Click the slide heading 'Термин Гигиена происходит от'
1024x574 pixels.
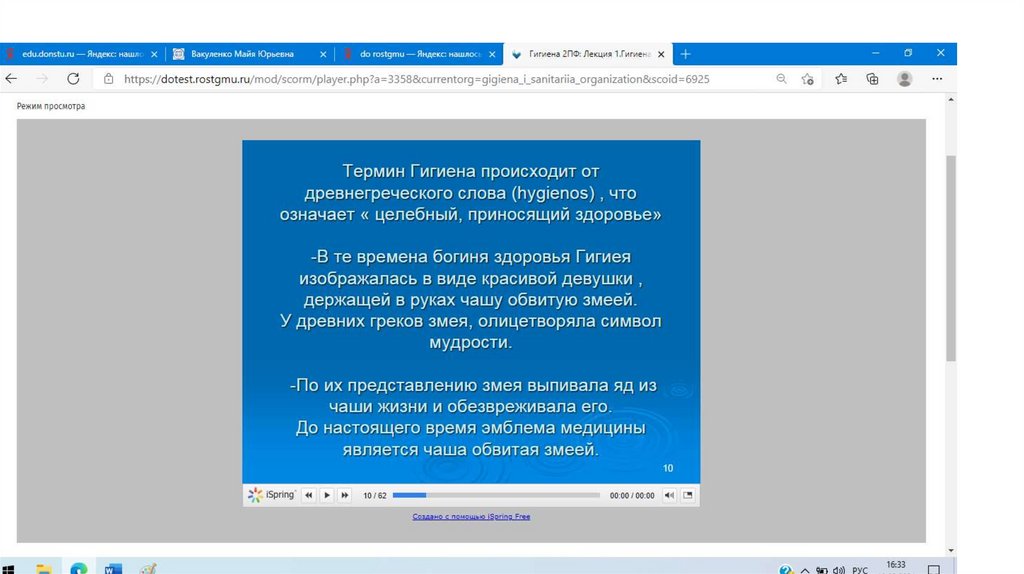click(470, 171)
